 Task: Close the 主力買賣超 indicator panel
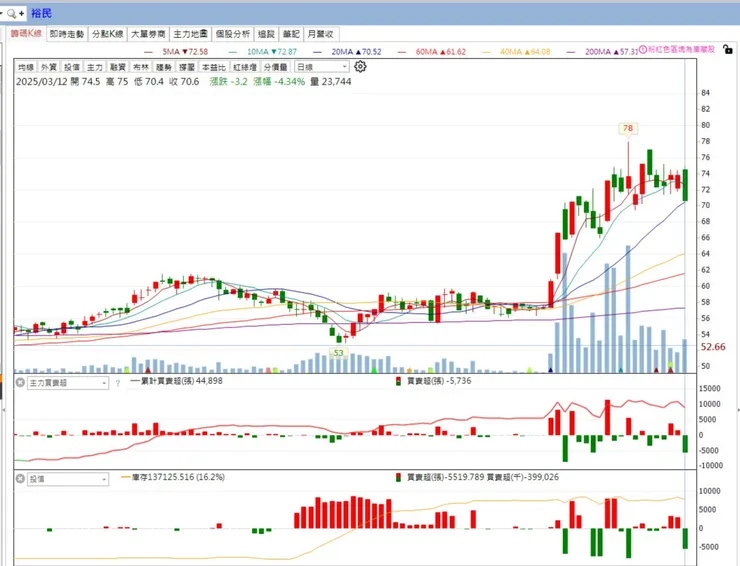point(20,382)
